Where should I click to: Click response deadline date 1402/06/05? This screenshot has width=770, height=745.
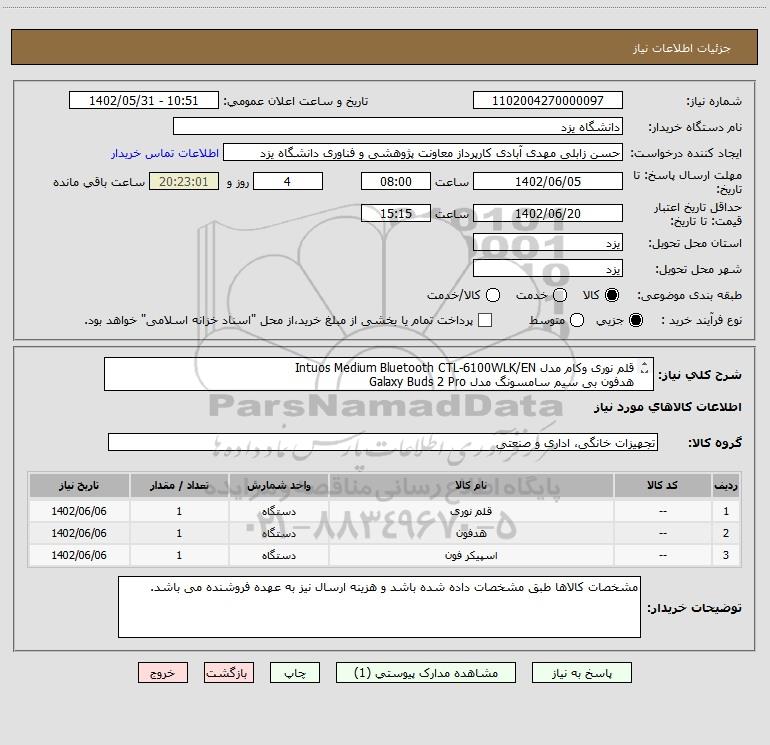click(548, 181)
